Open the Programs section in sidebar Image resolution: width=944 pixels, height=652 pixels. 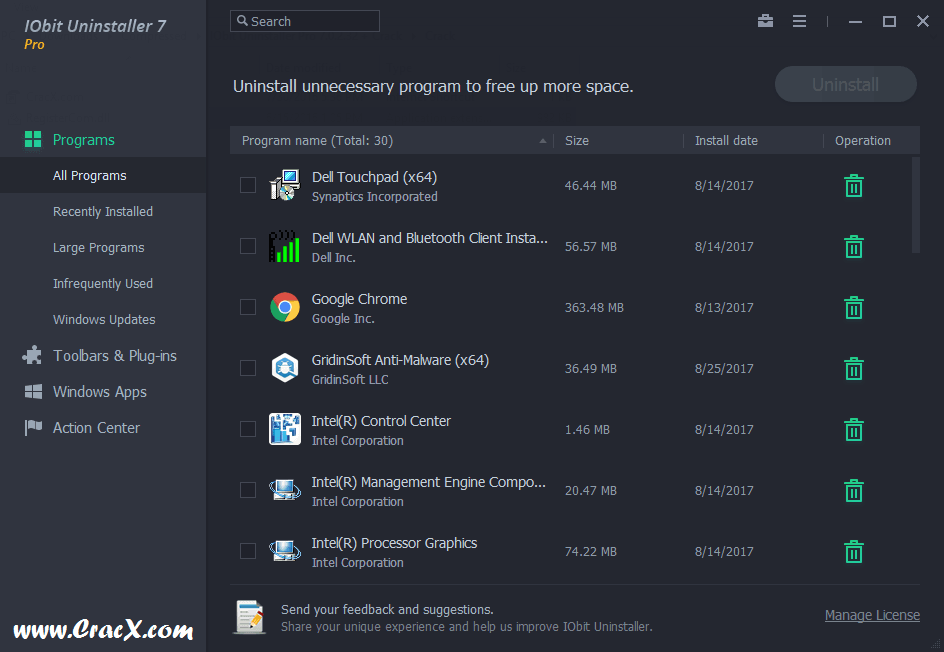(x=83, y=139)
